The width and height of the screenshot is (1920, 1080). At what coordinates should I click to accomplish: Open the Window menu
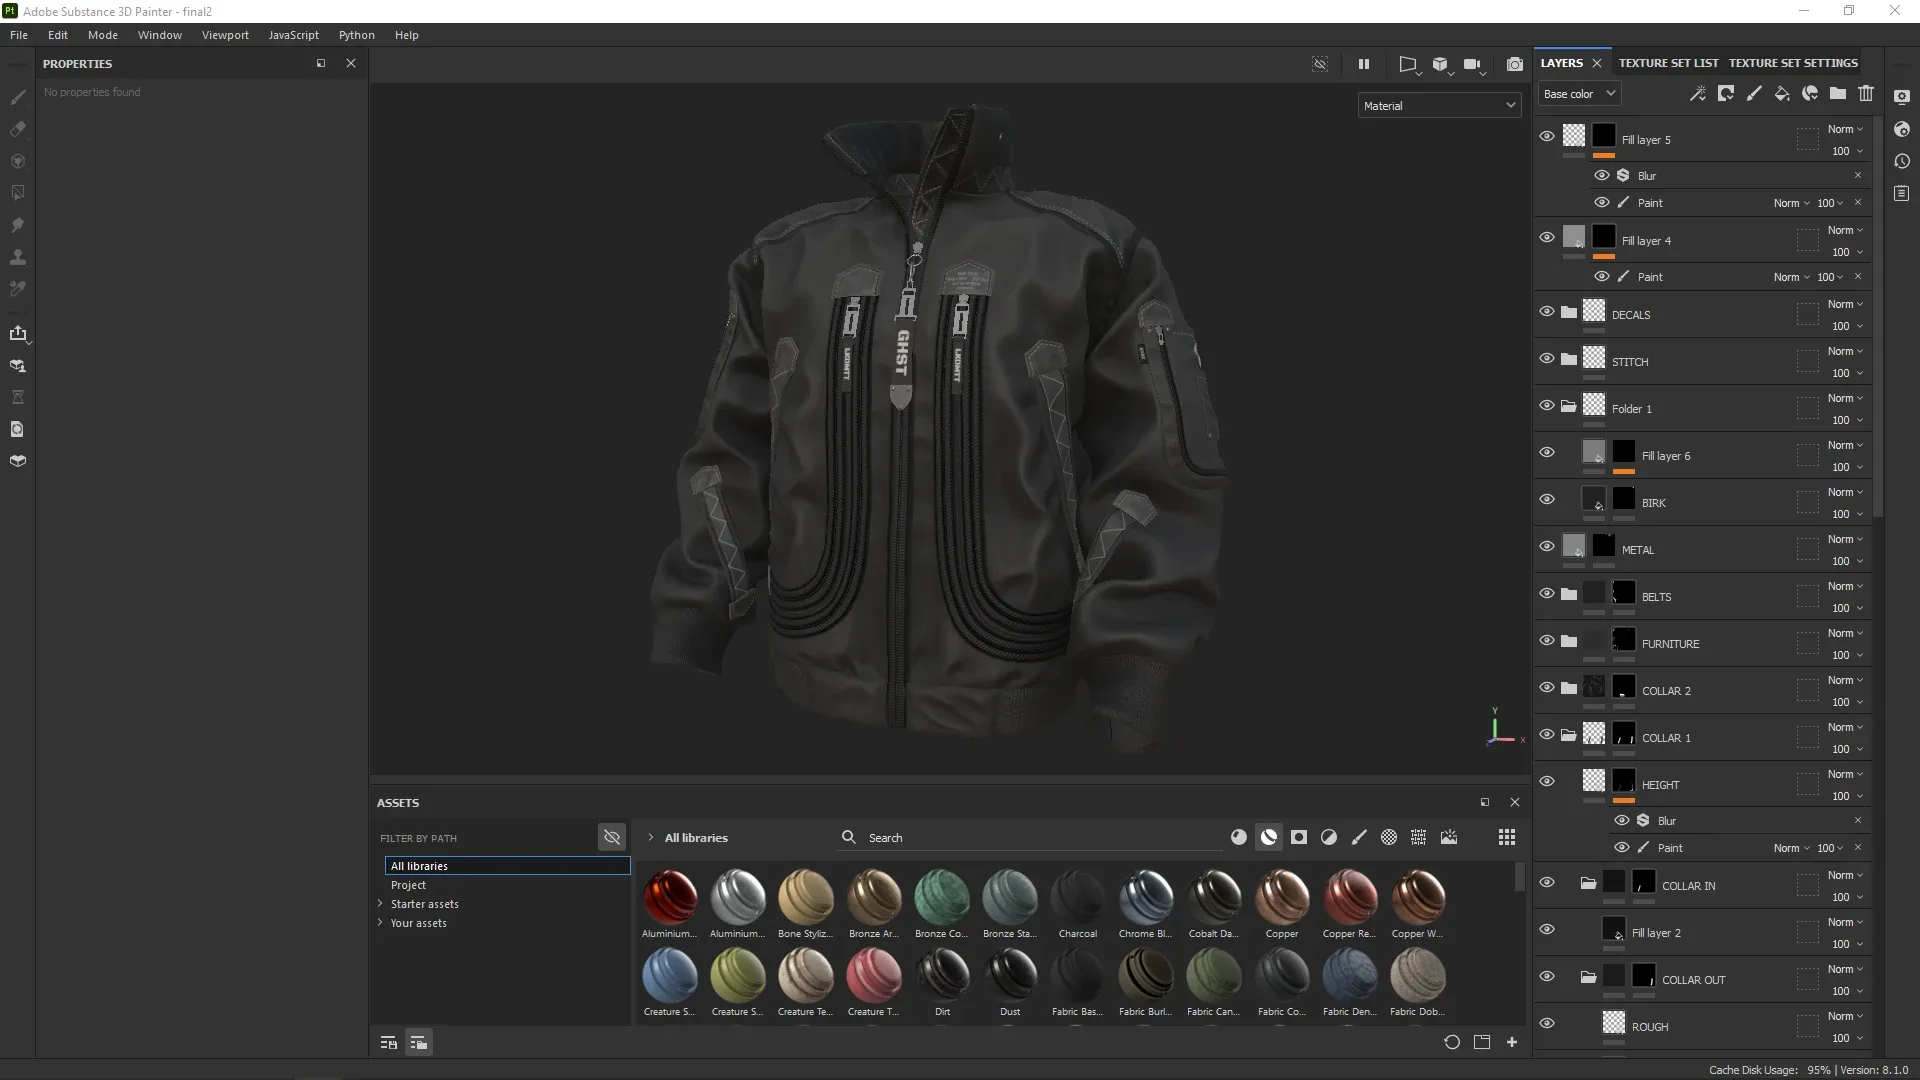coord(159,34)
